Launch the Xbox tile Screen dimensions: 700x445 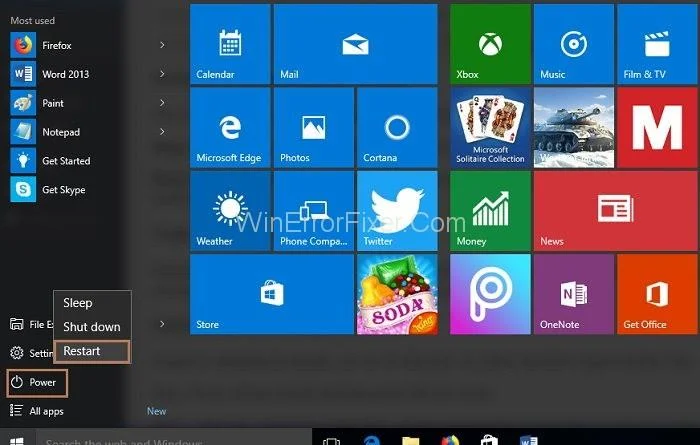490,44
